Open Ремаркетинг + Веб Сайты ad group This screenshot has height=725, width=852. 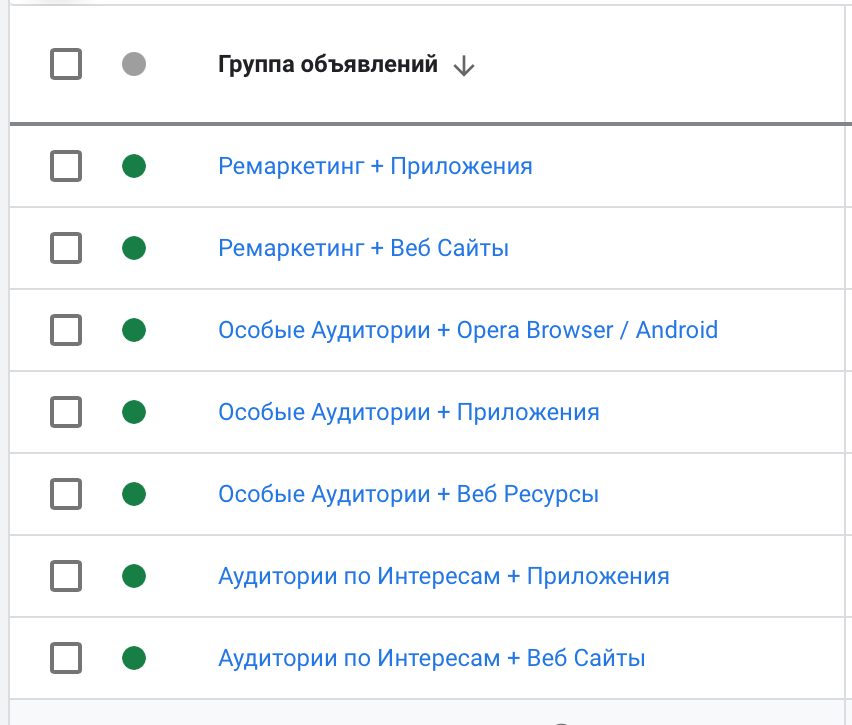(x=363, y=248)
